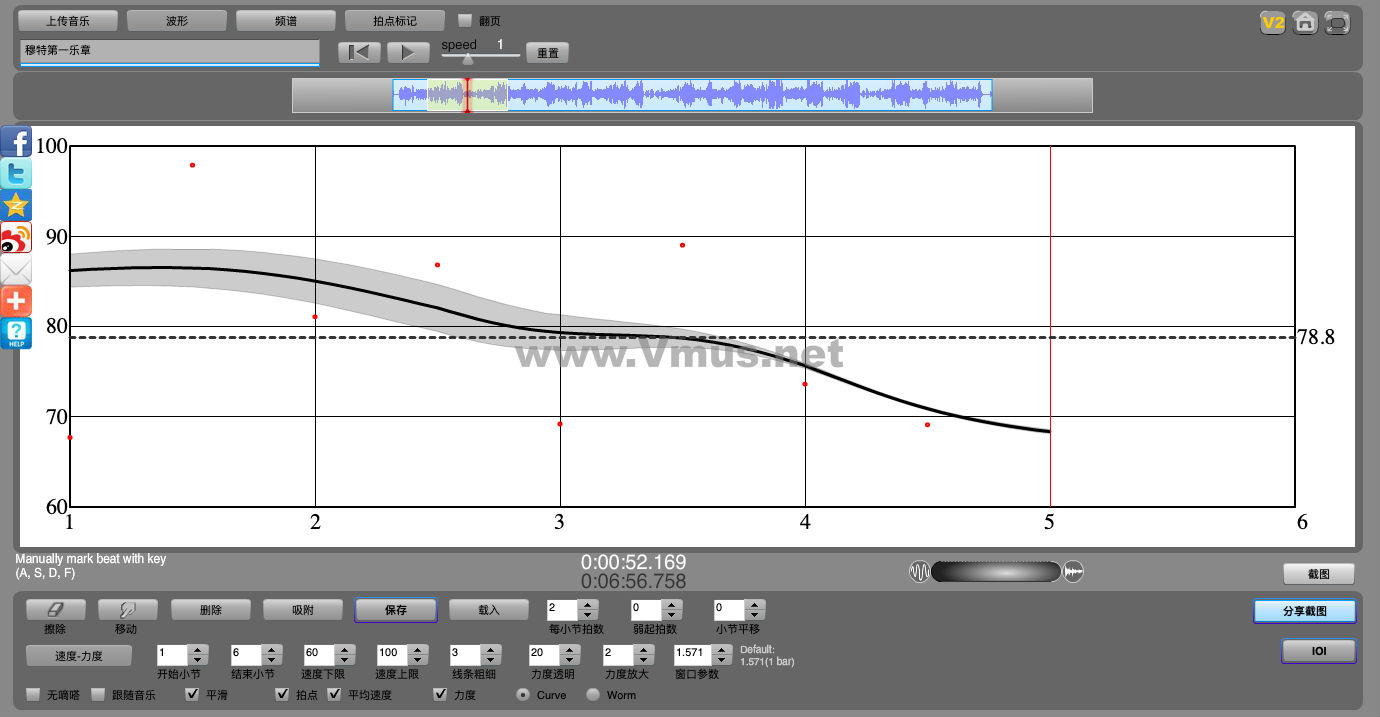Share via the Facebook sidebar icon
The height and width of the screenshot is (717, 1380).
click(x=16, y=142)
